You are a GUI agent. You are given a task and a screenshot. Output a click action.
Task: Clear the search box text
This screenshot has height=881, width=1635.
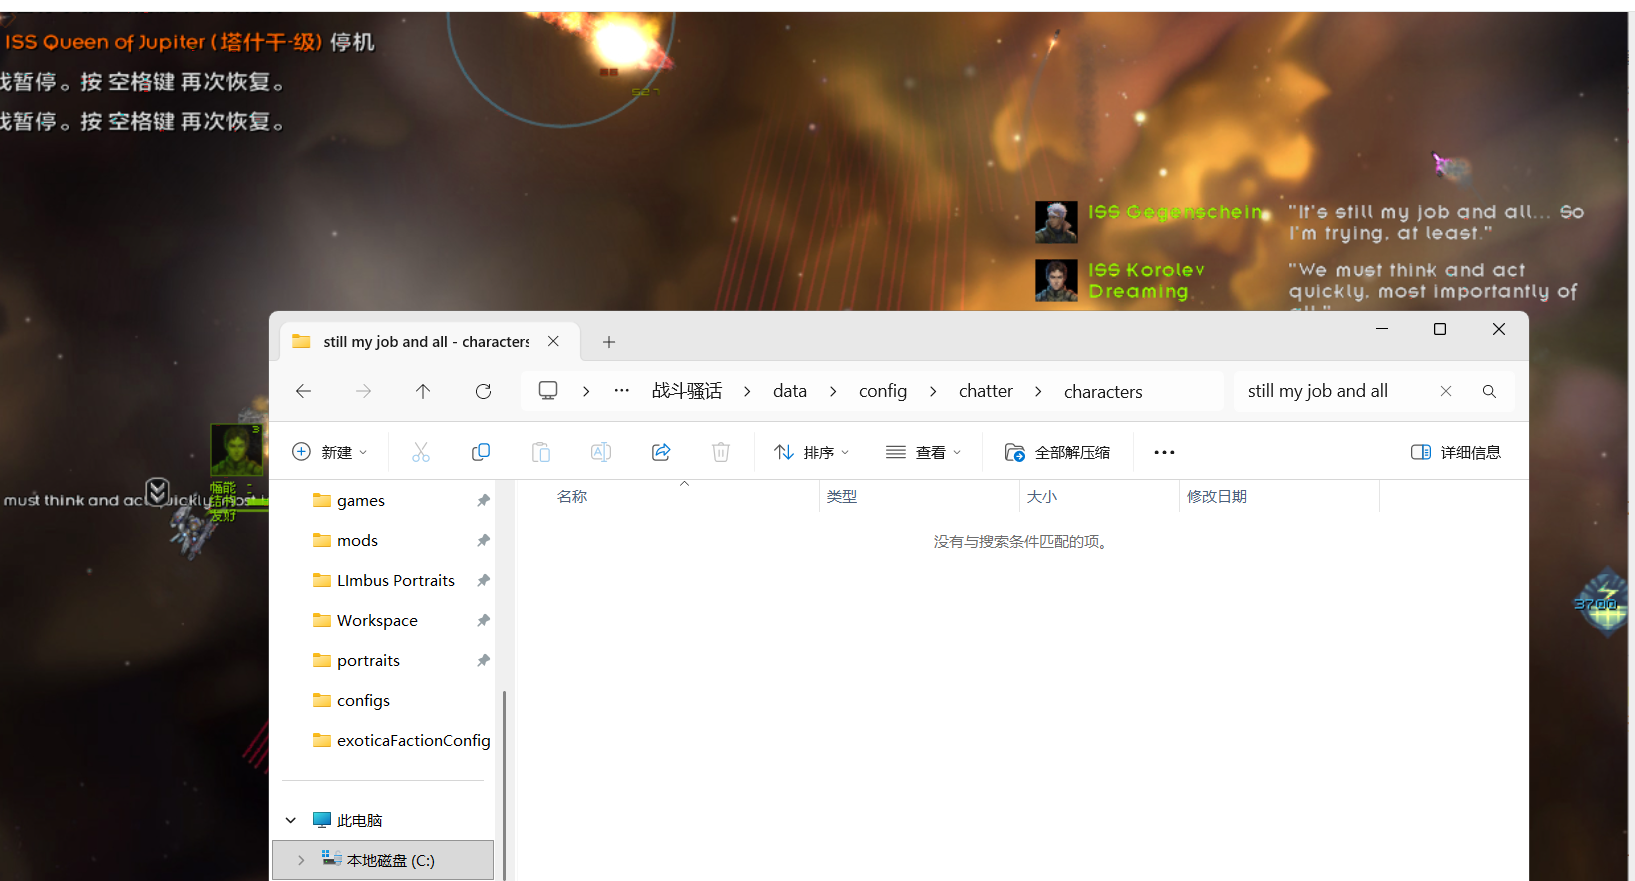[x=1446, y=391]
